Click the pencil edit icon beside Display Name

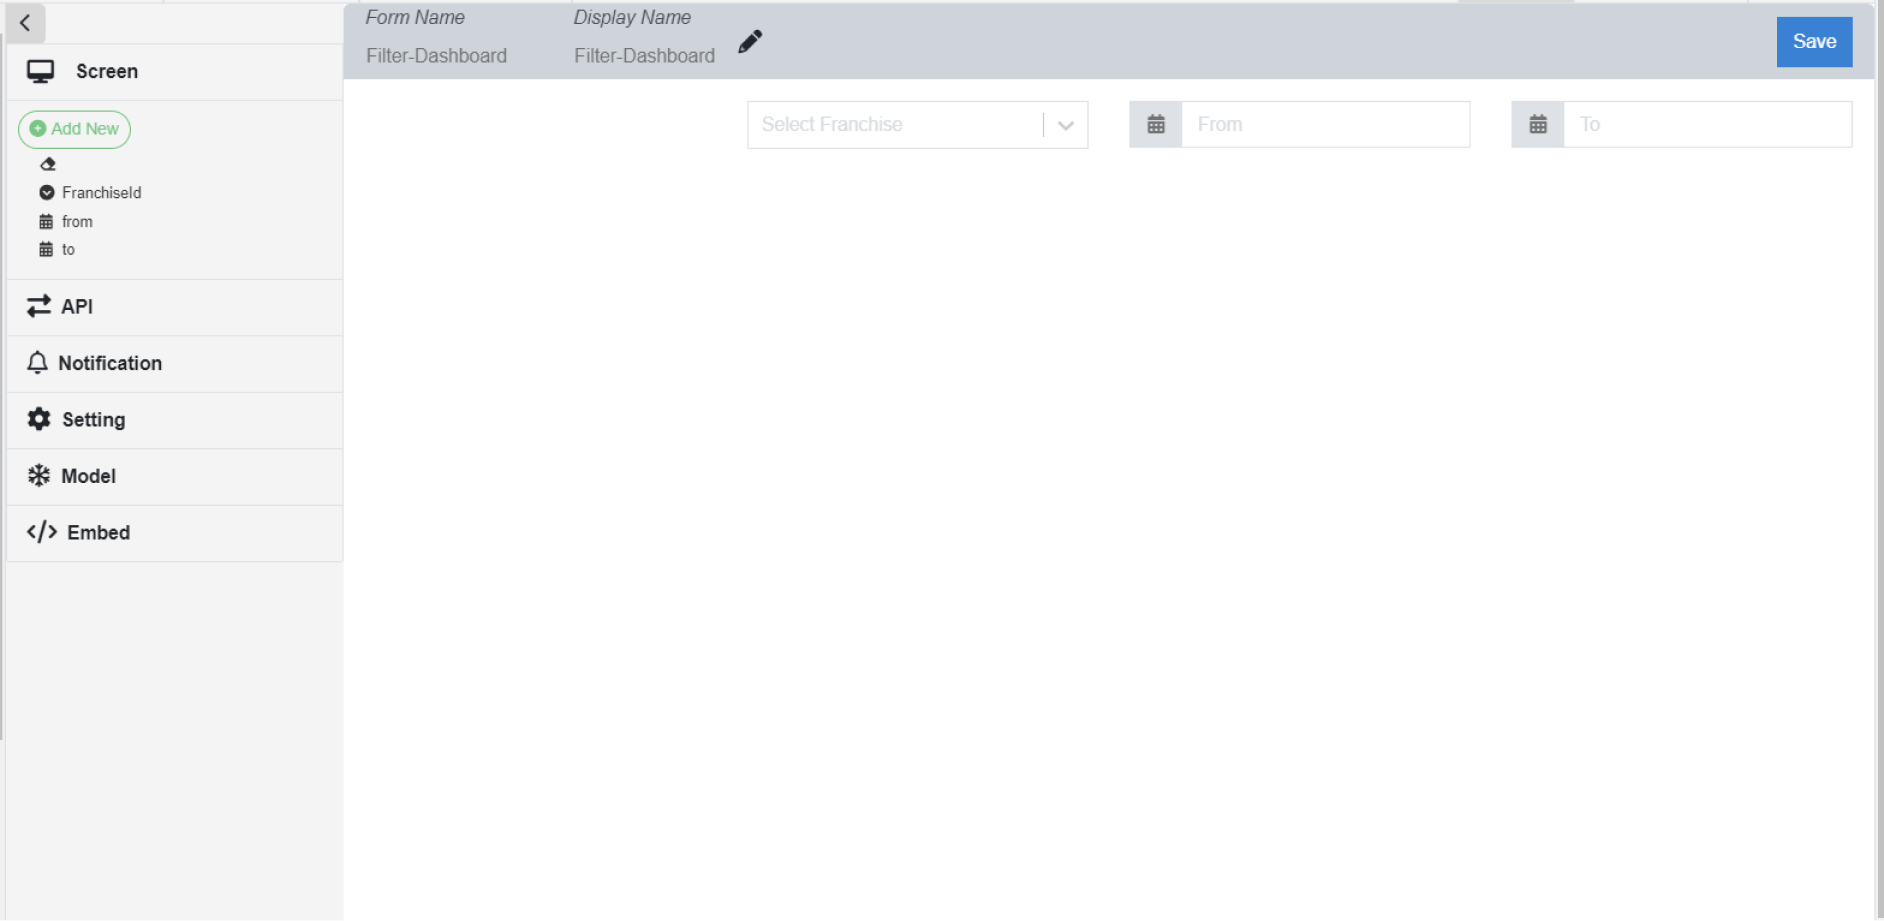(x=750, y=42)
